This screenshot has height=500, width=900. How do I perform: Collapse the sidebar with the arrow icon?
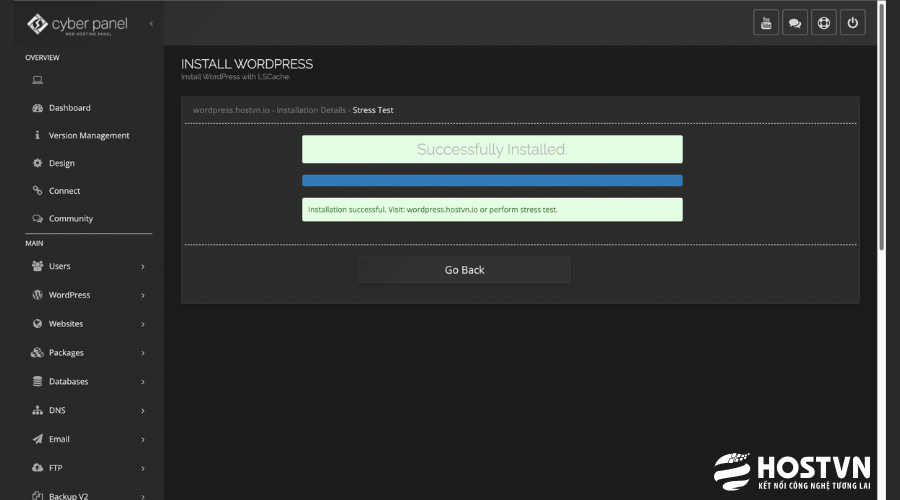[152, 24]
